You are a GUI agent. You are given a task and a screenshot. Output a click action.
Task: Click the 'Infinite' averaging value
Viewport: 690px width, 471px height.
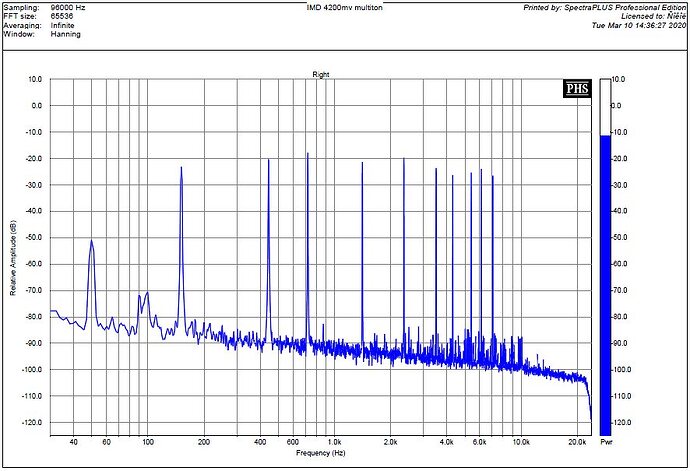coord(62,26)
